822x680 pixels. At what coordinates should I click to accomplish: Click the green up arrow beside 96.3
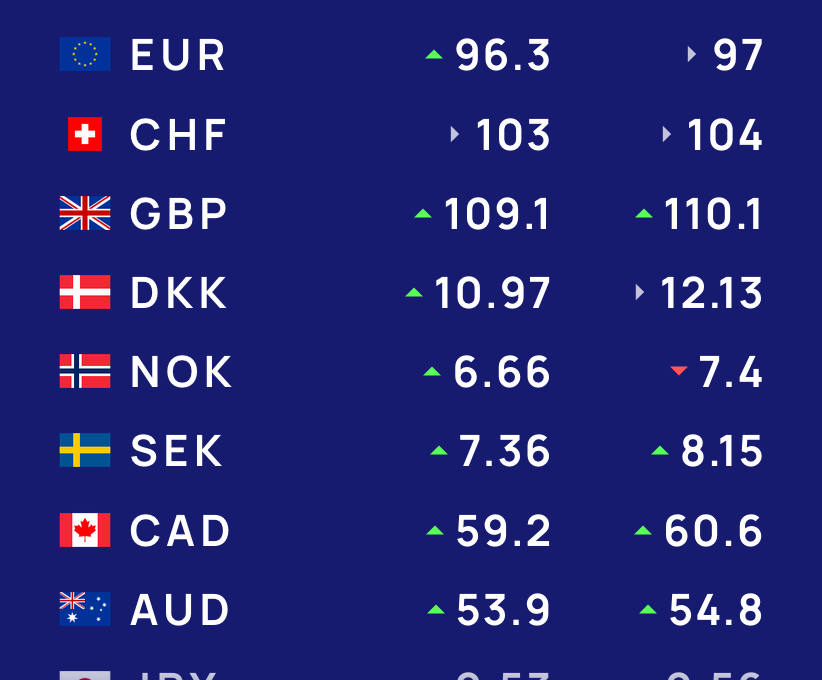[x=434, y=55]
